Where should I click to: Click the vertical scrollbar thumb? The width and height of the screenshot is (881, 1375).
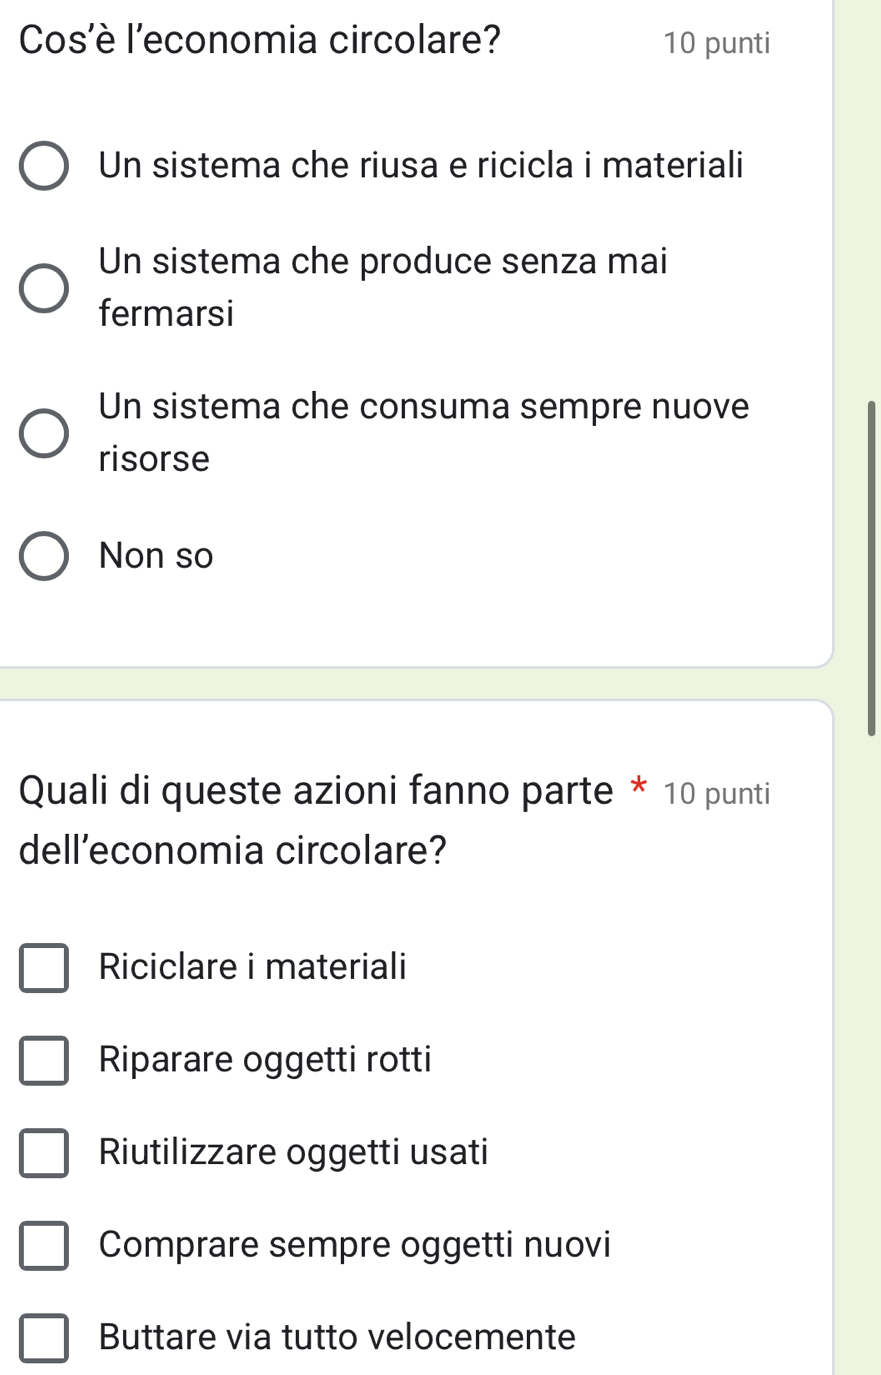click(x=871, y=568)
